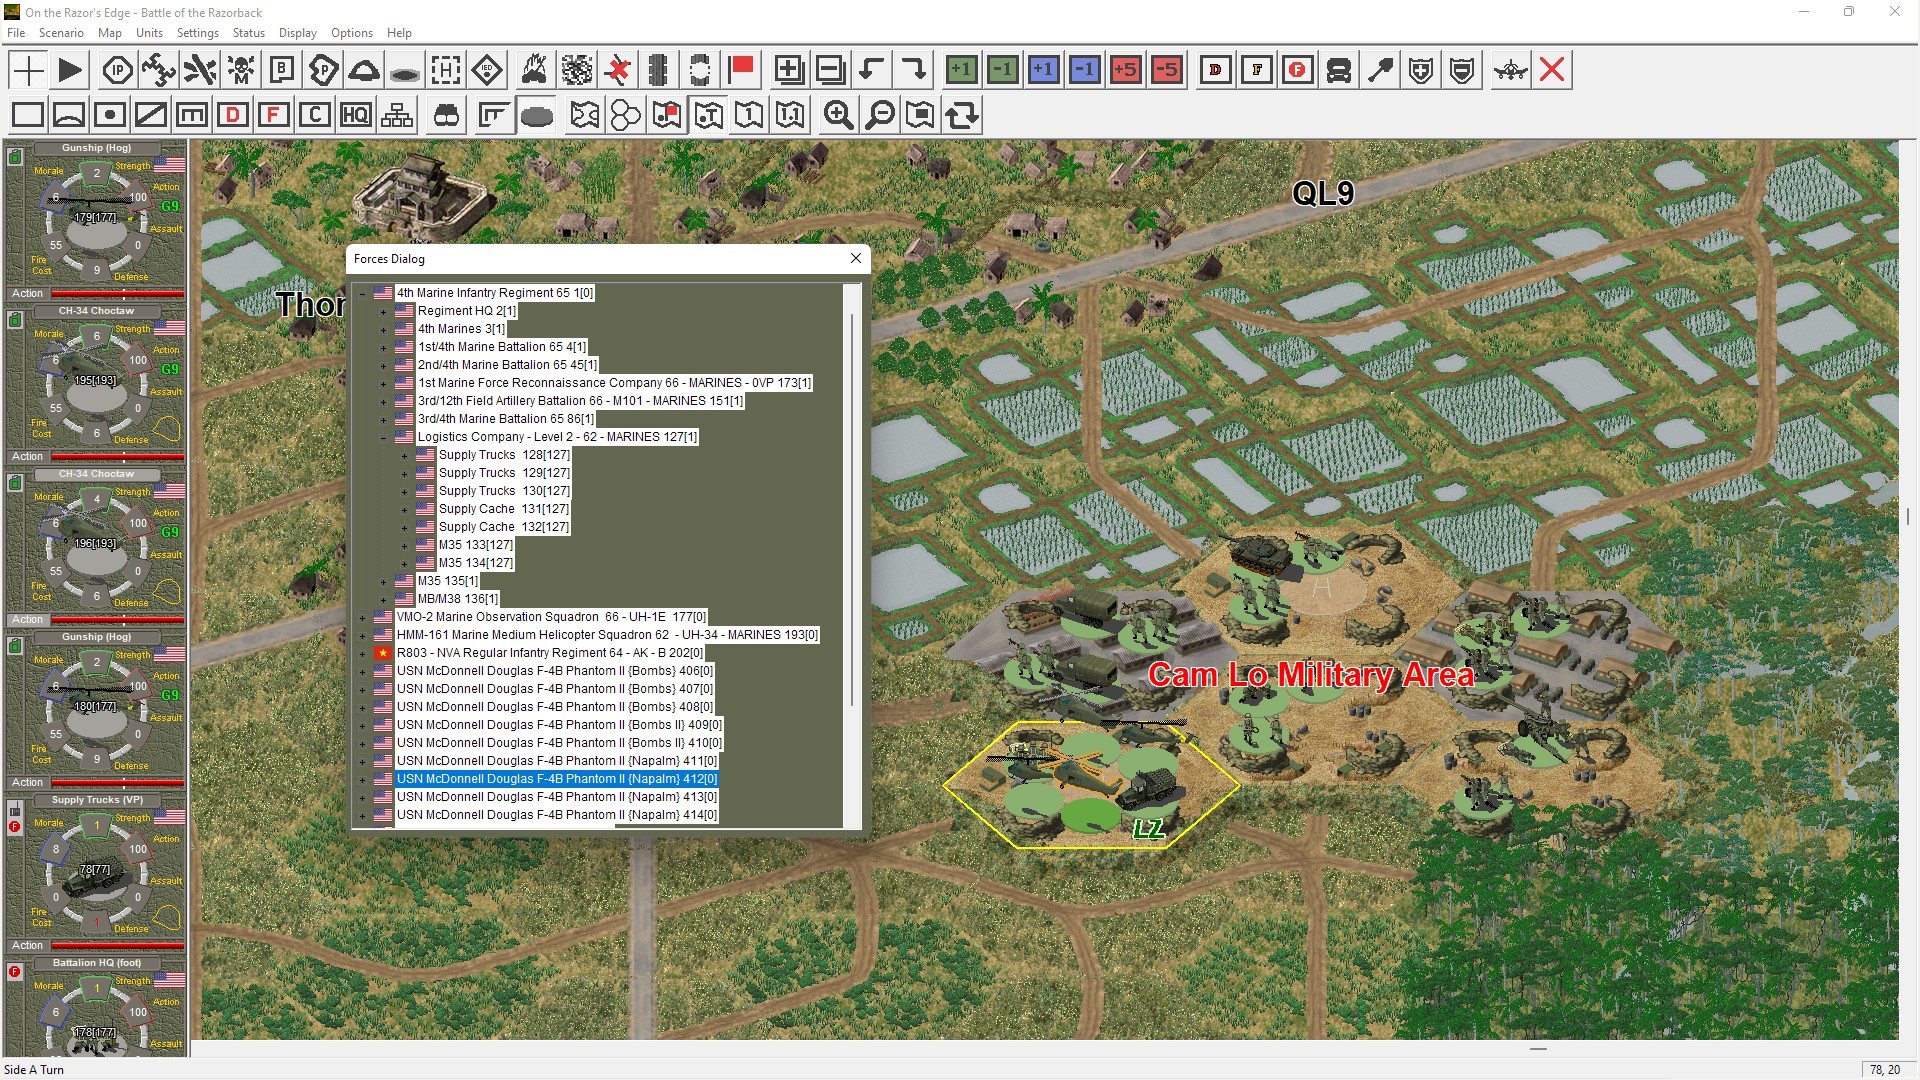The height and width of the screenshot is (1080, 1920).
Task: Toggle the HQ highlight toolbar button
Action: pyautogui.click(x=355, y=115)
